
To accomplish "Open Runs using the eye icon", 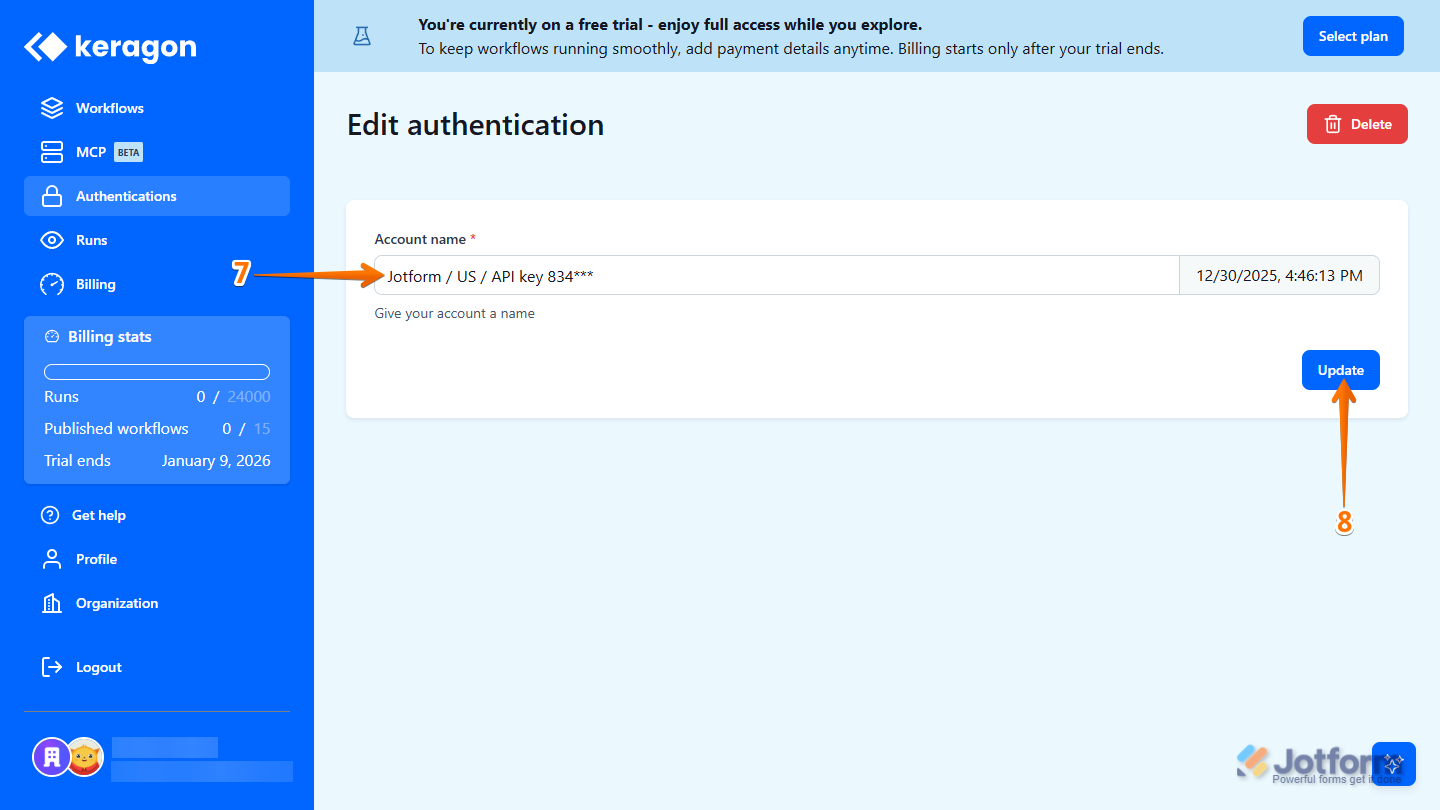I will point(51,240).
